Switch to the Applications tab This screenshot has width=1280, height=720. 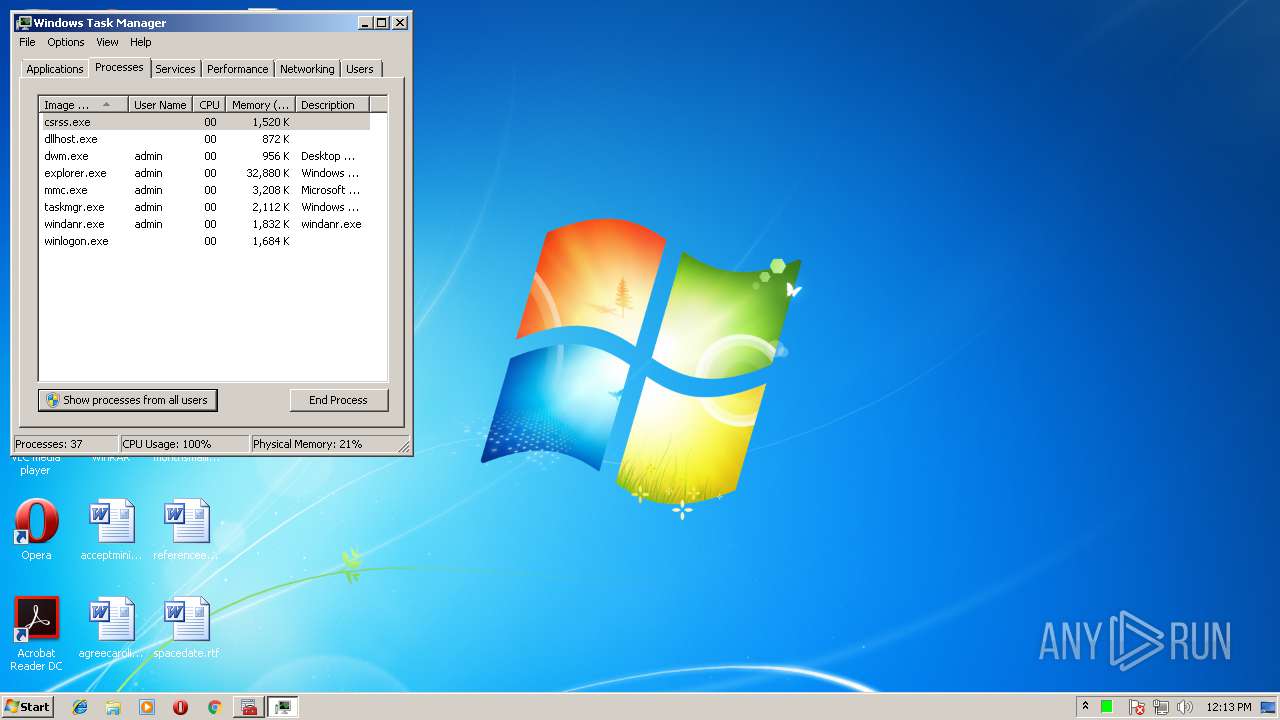click(54, 69)
